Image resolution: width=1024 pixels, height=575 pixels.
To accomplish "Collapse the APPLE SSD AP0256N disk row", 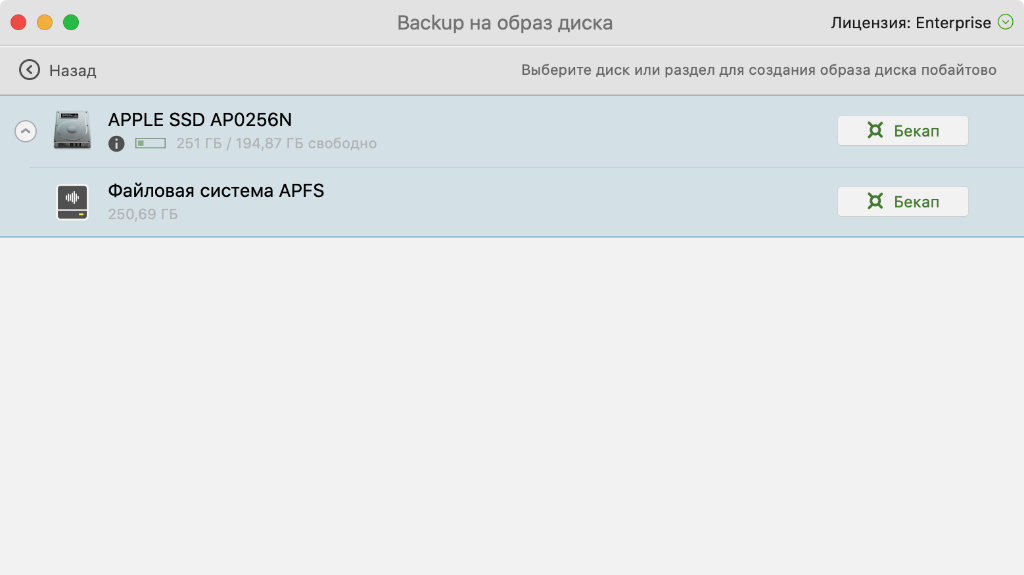I will [26, 131].
